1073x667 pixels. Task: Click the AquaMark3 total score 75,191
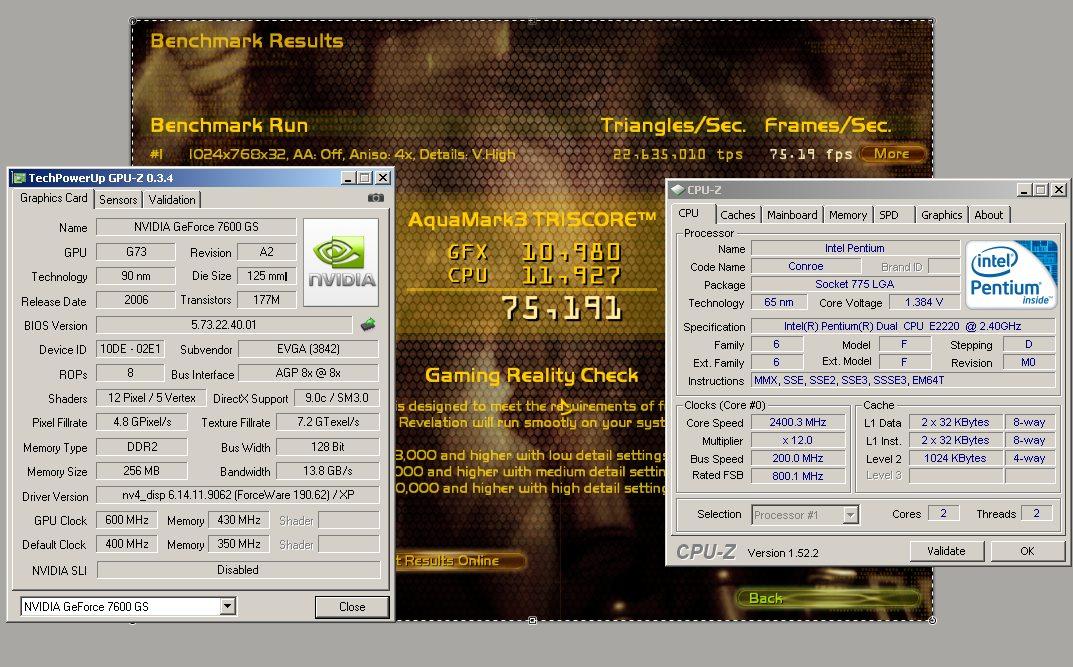(x=562, y=309)
